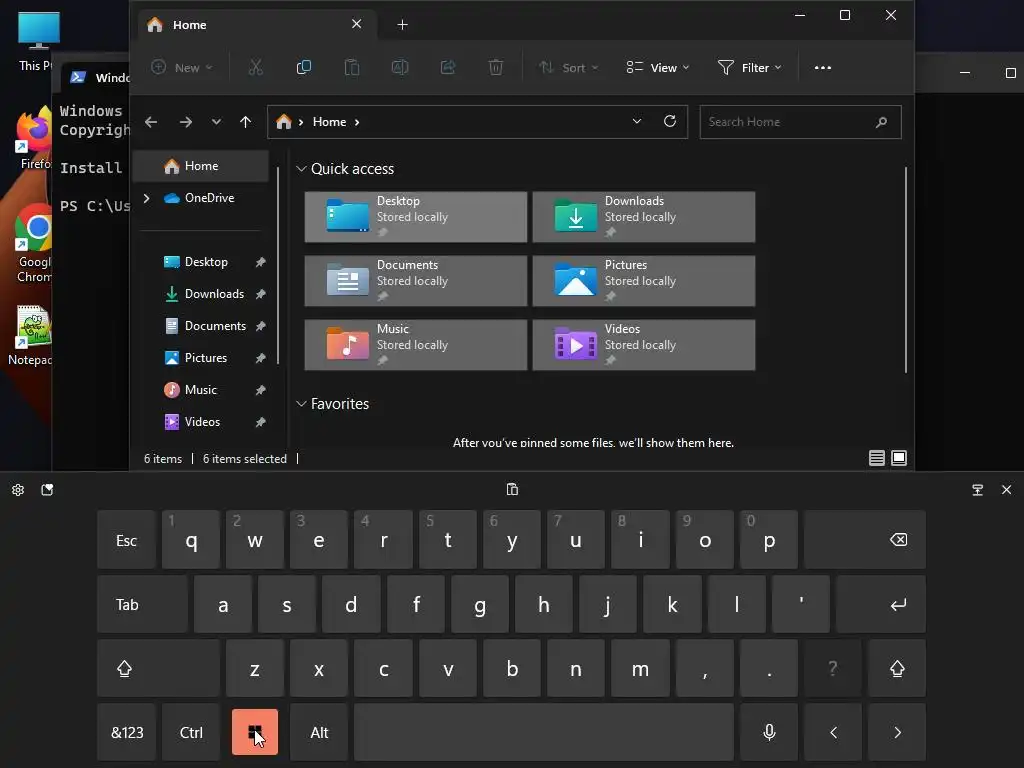Expand the address bar history dropdown

coord(637,121)
